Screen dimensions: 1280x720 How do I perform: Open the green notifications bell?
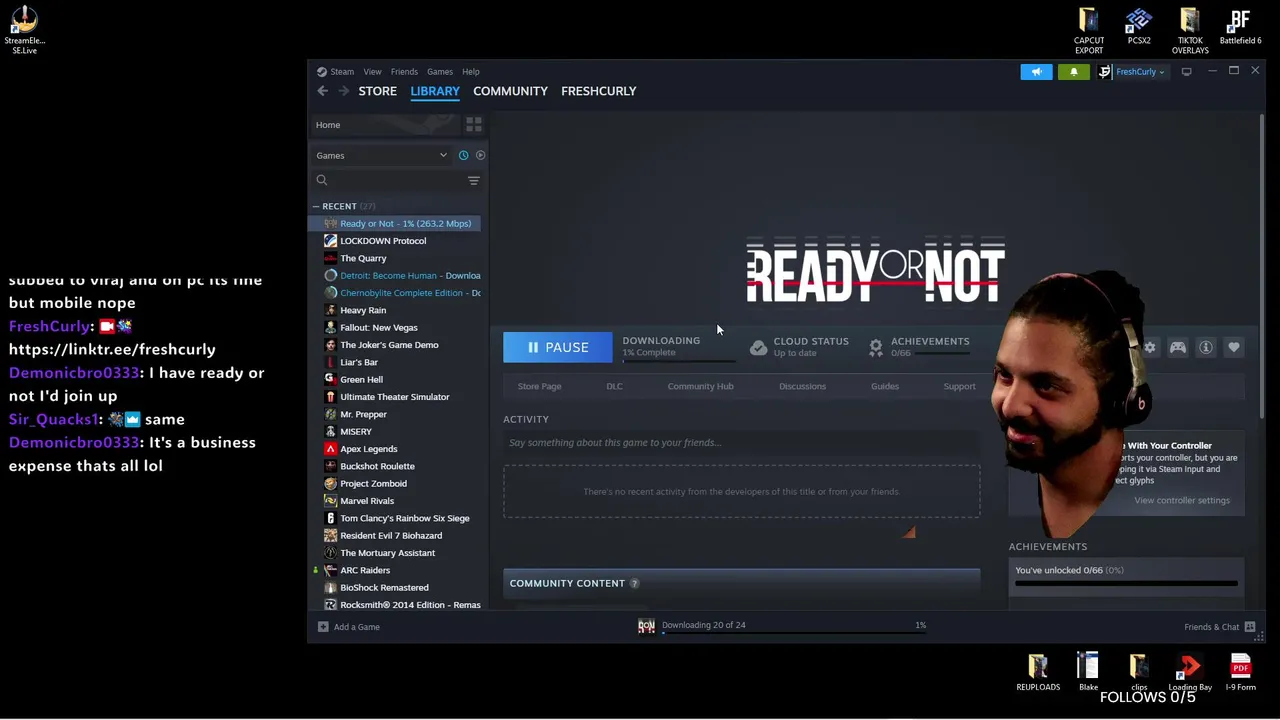coord(1074,72)
